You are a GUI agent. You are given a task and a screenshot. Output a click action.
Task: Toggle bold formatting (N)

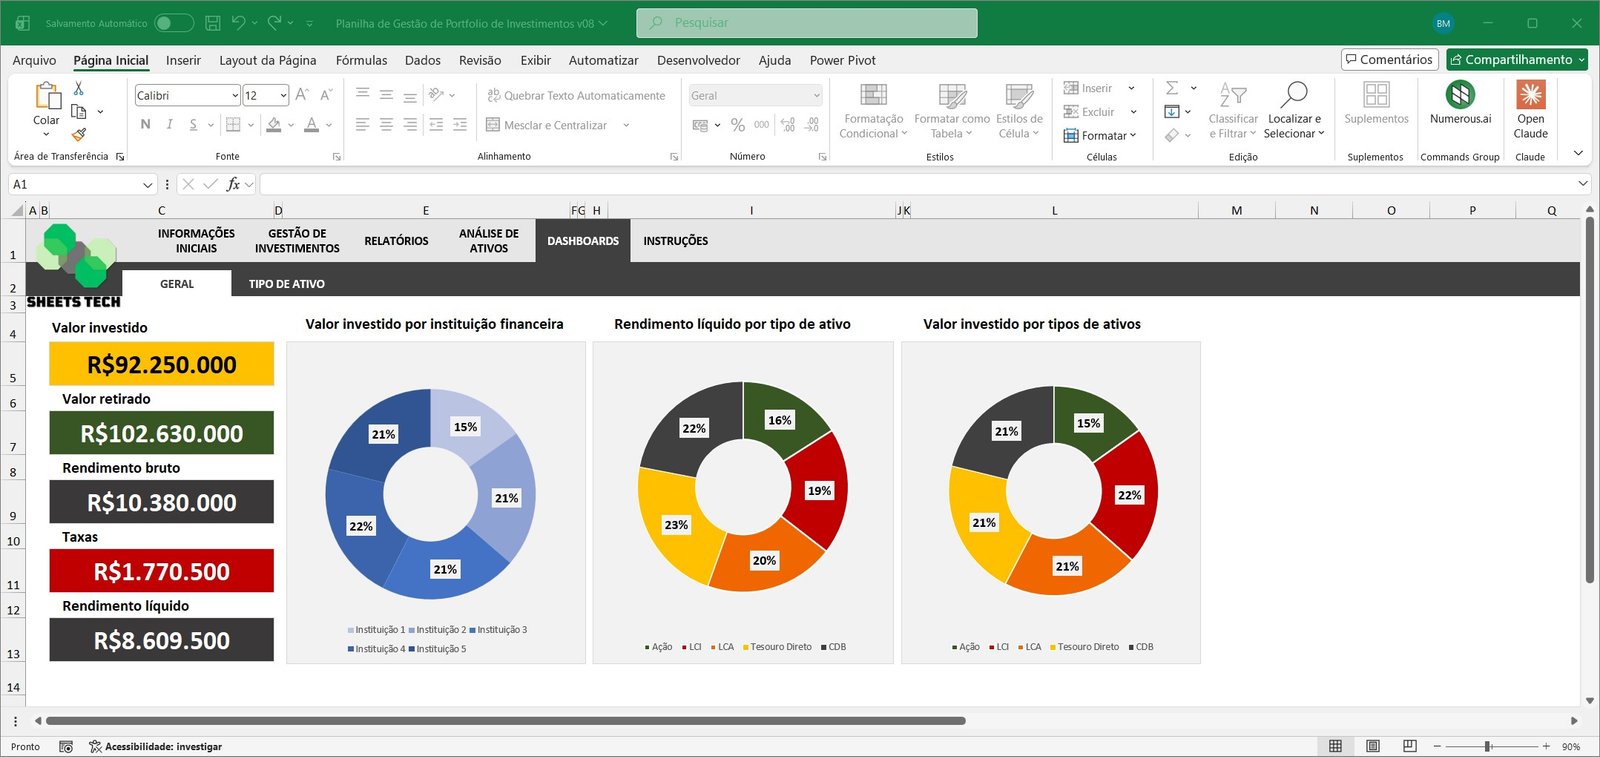[x=146, y=125]
